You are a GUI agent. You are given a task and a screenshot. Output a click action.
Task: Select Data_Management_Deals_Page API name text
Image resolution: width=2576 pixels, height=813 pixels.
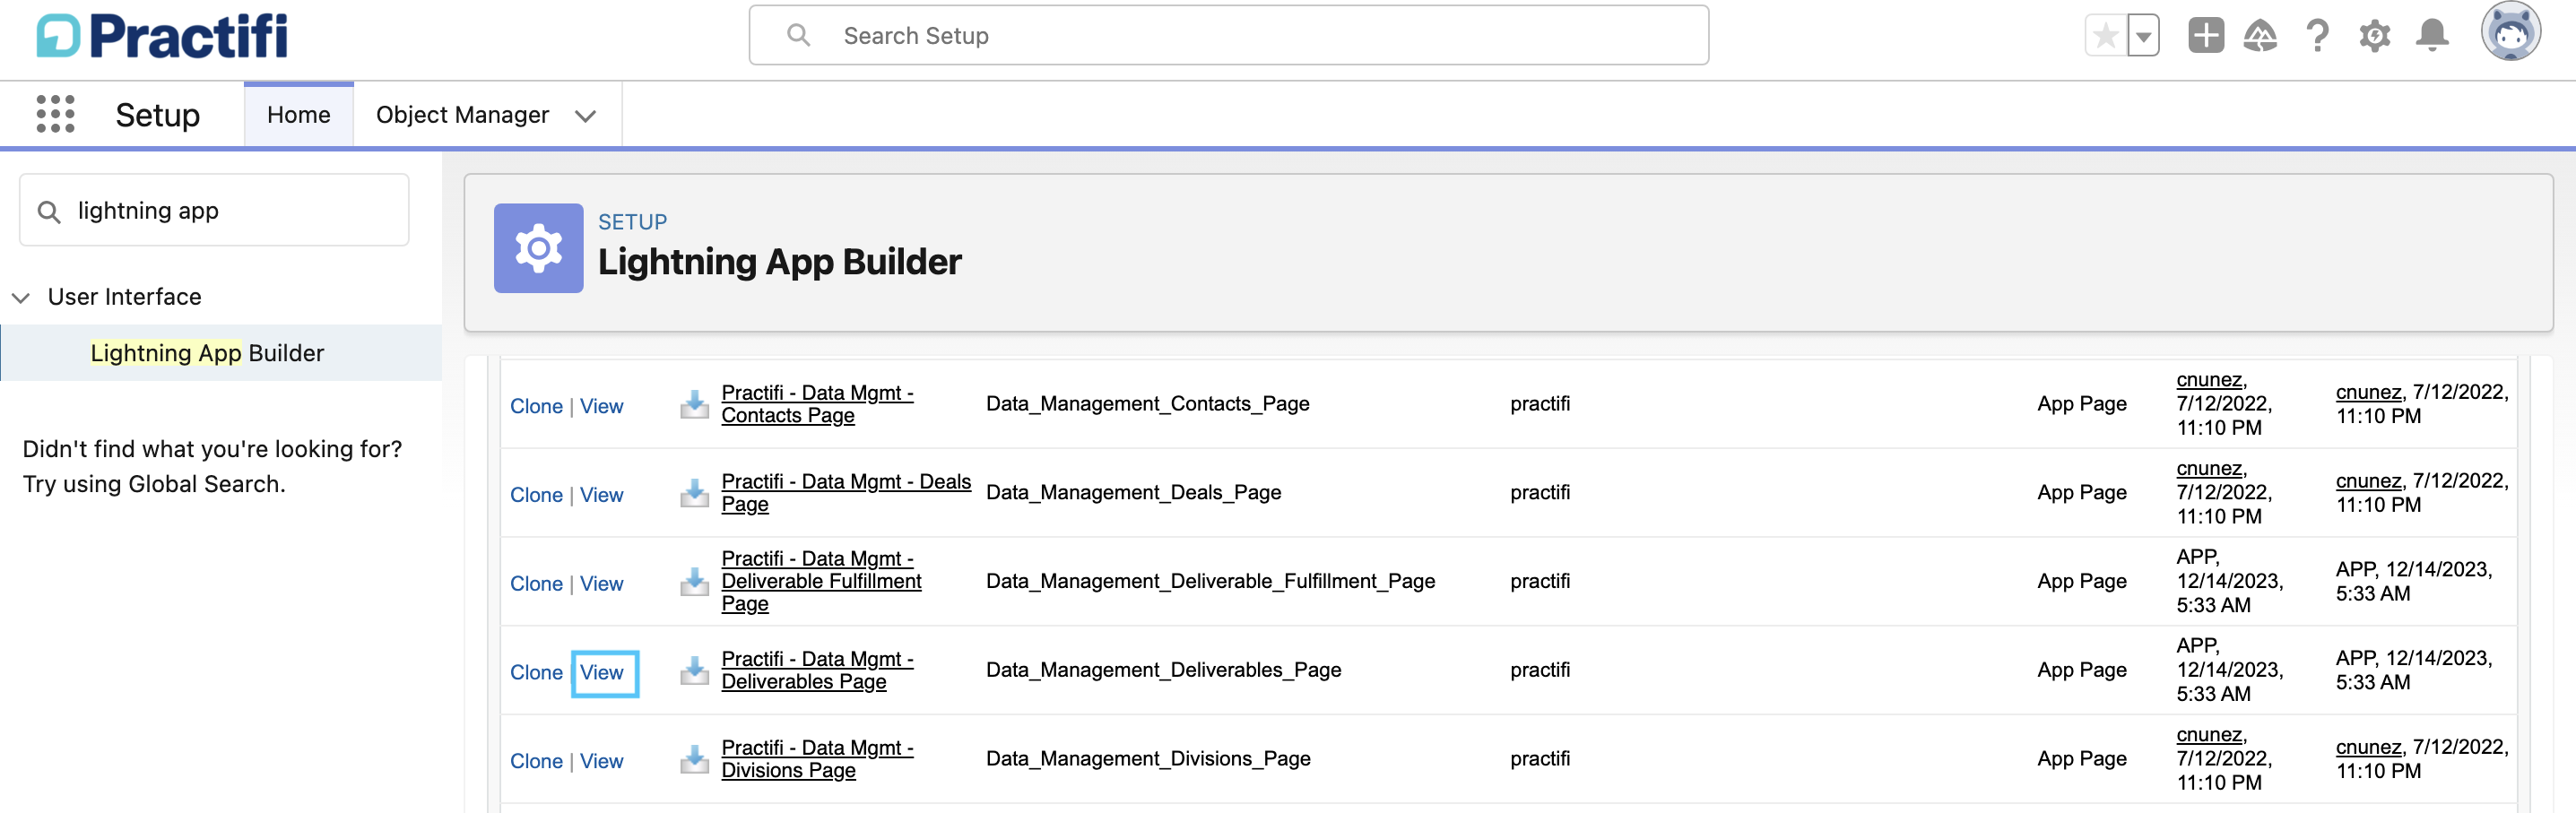[x=1133, y=493]
